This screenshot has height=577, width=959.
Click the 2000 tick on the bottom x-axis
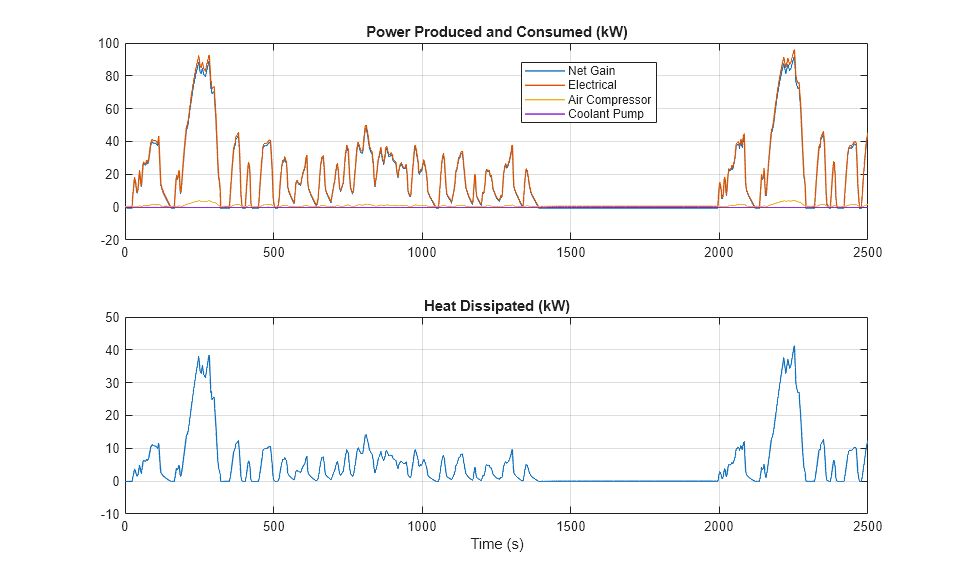tap(719, 526)
